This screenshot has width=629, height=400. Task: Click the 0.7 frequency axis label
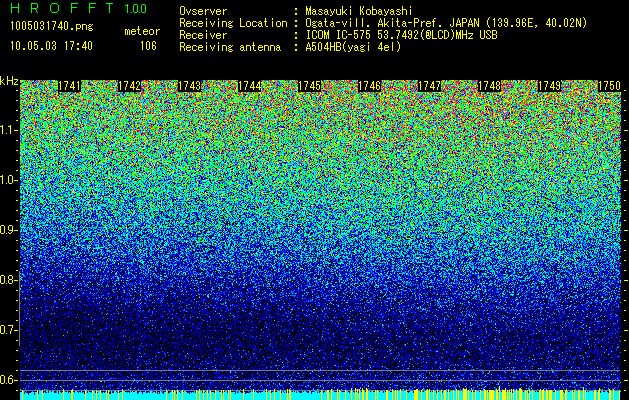click(x=8, y=330)
